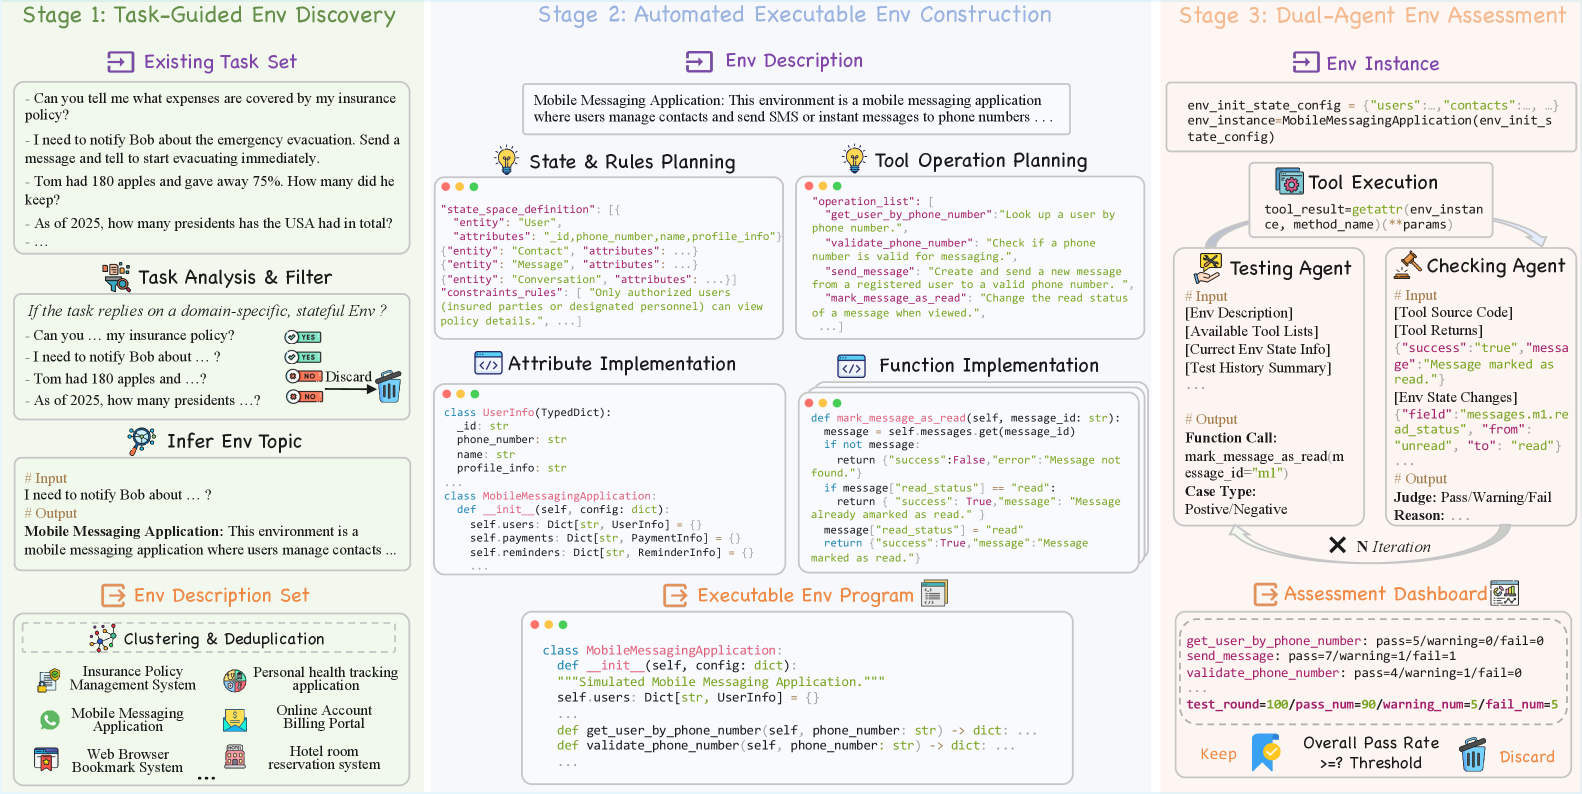This screenshot has width=1582, height=794.
Task: Click the '[Available Tool Lists]' line in Testing Agent
Action: pos(1252,331)
